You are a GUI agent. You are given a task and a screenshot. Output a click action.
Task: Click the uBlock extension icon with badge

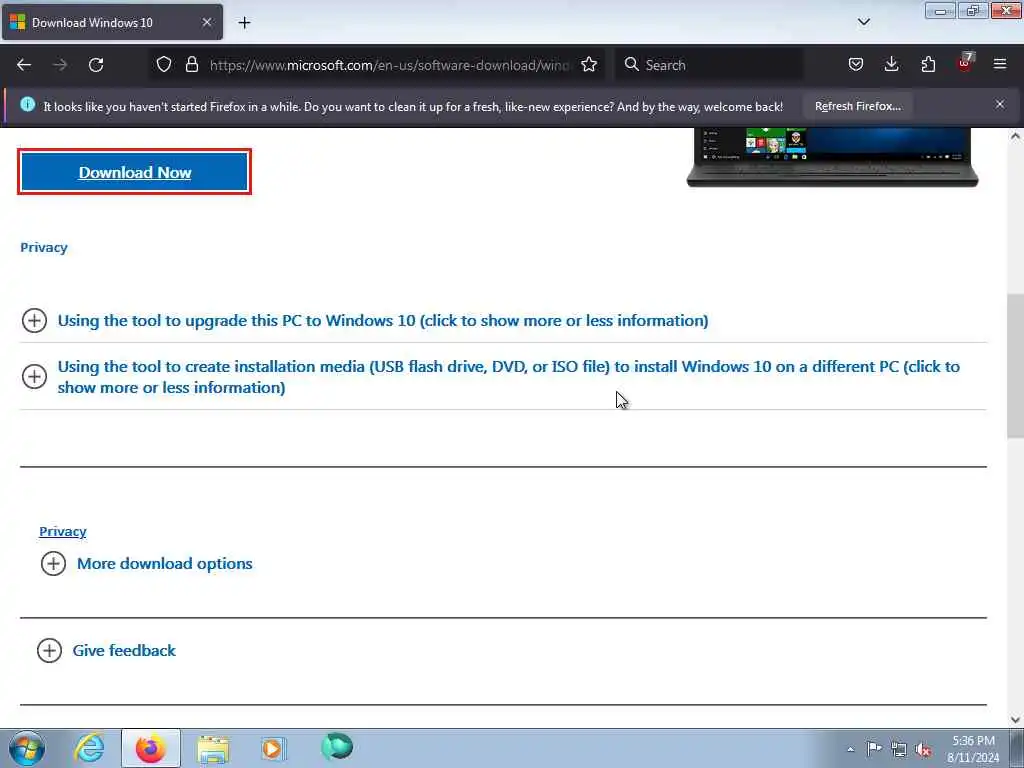click(965, 63)
